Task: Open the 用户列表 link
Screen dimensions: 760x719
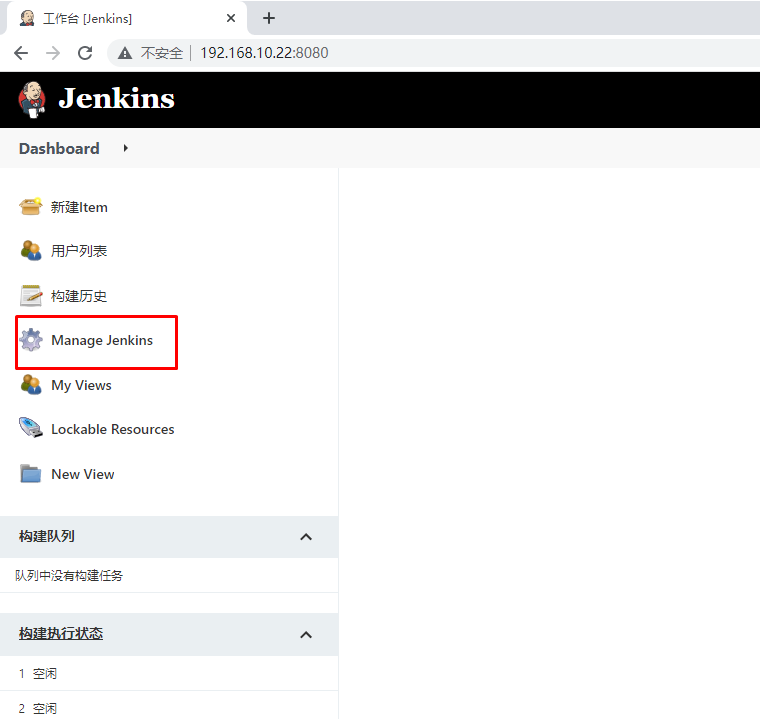Action: point(79,251)
